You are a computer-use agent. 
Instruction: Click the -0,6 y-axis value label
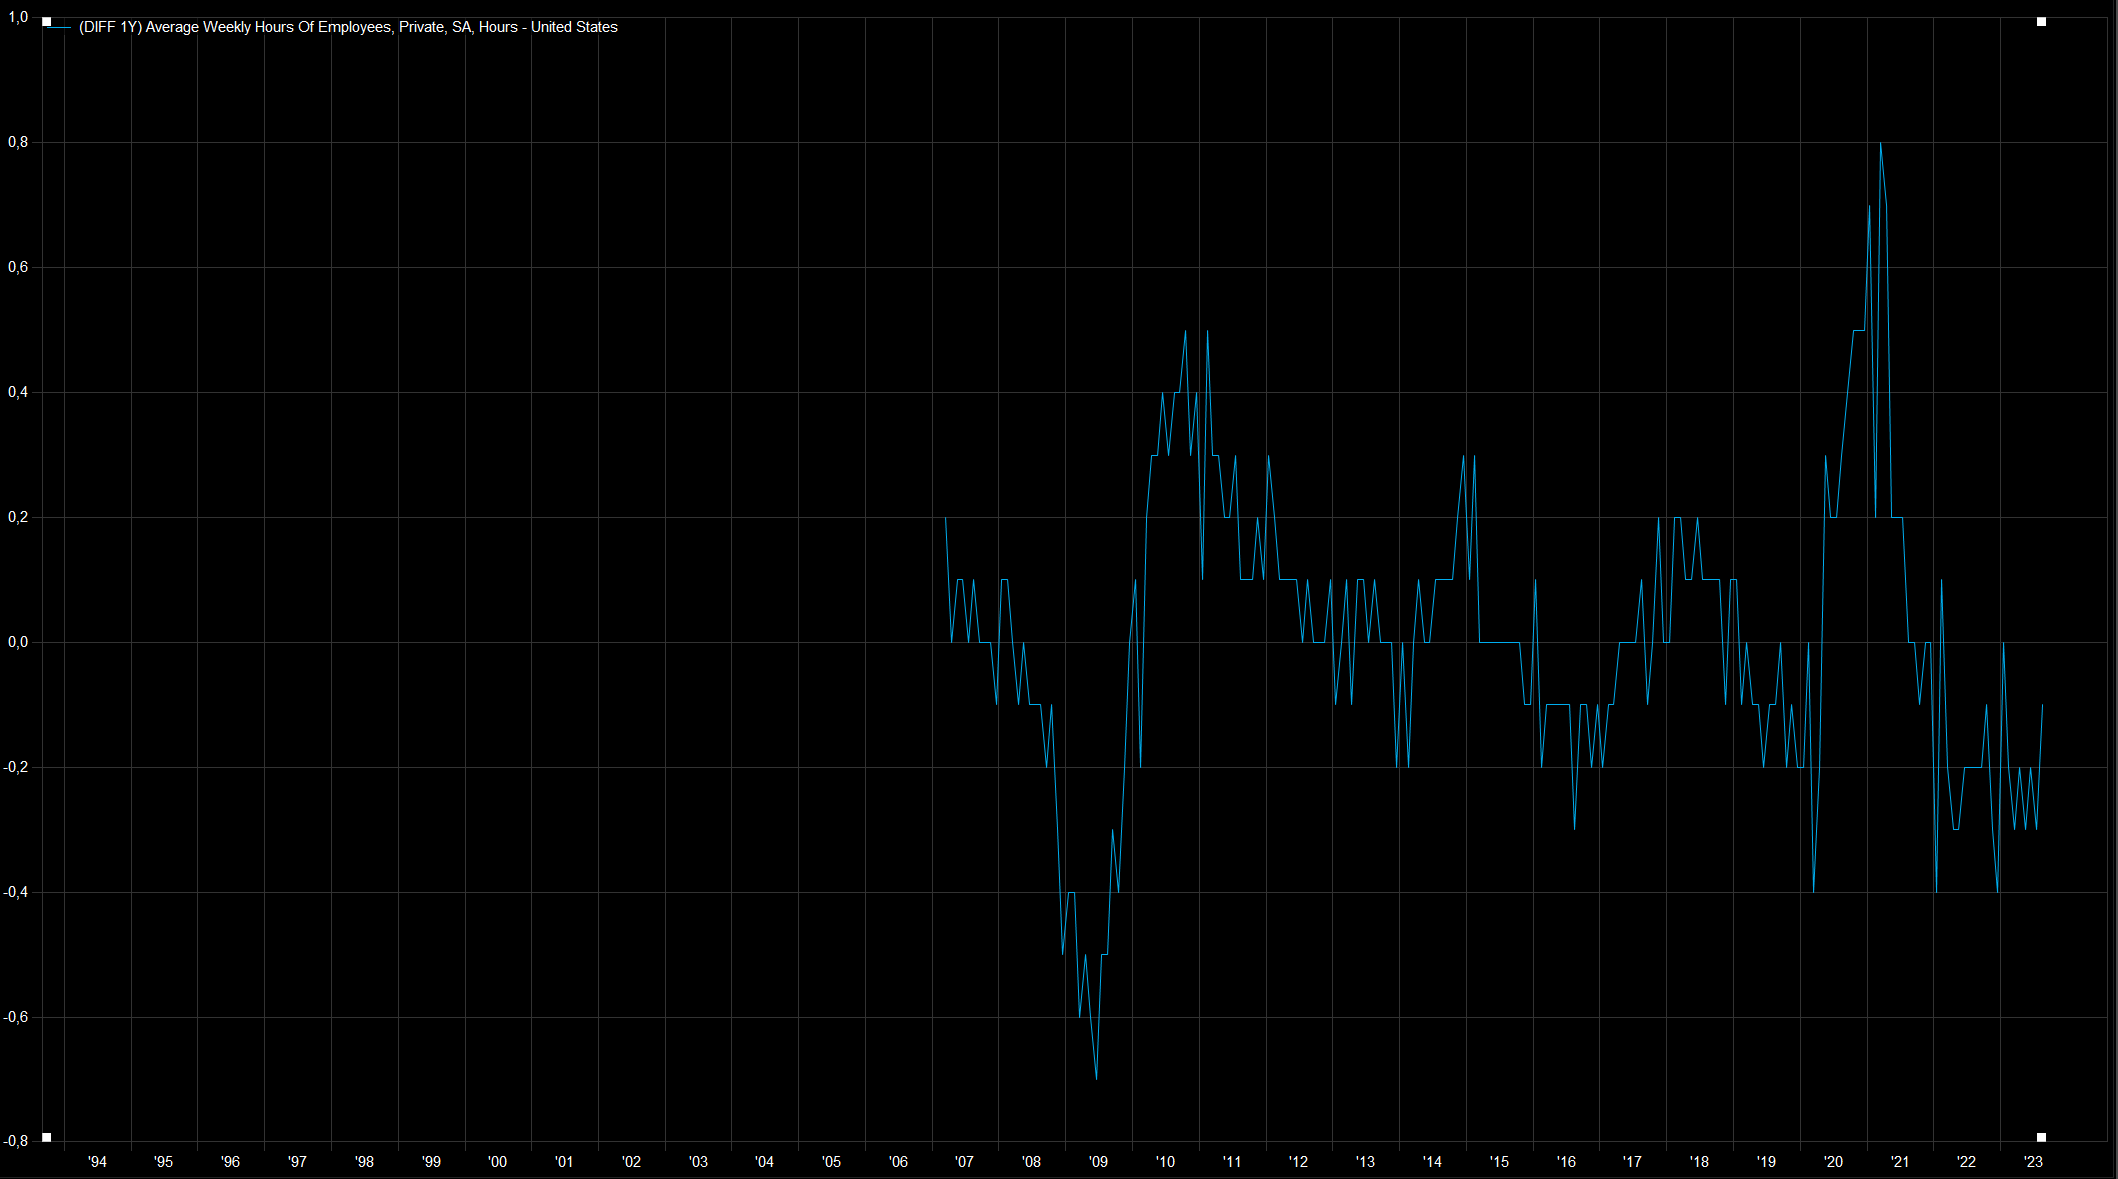16,1017
